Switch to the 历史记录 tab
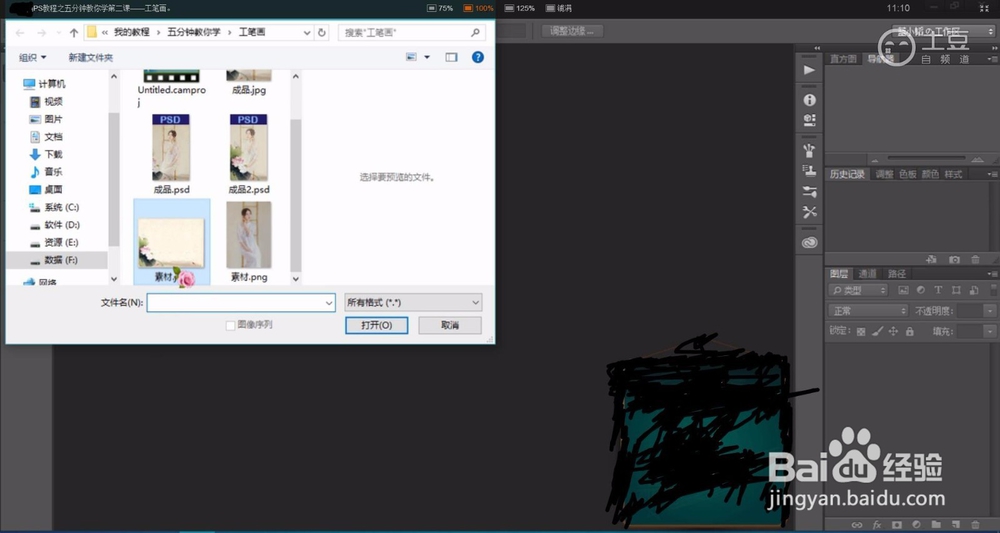 click(847, 174)
